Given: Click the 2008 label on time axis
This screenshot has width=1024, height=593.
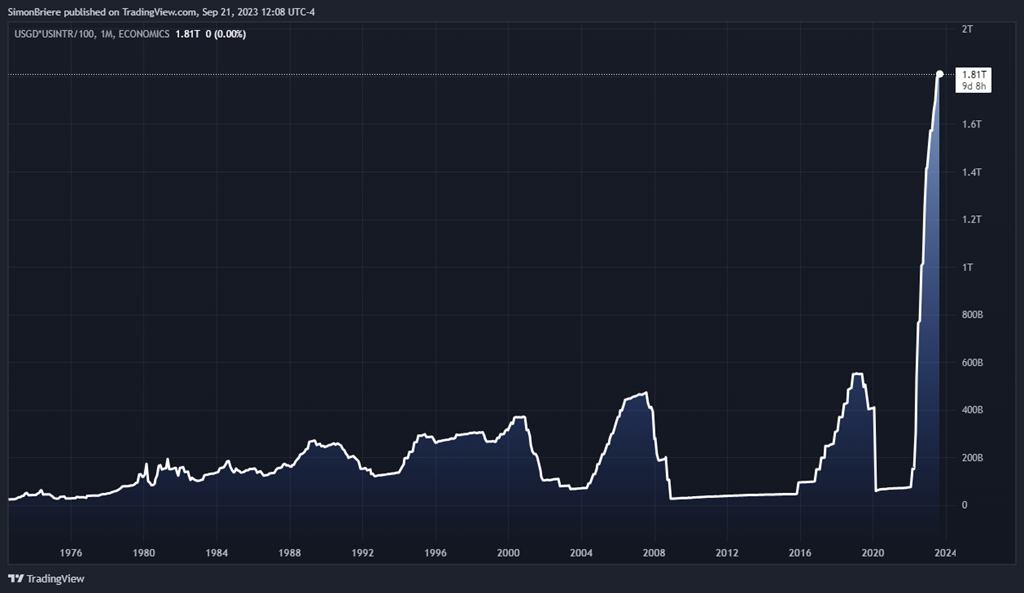Looking at the screenshot, I should (654, 552).
